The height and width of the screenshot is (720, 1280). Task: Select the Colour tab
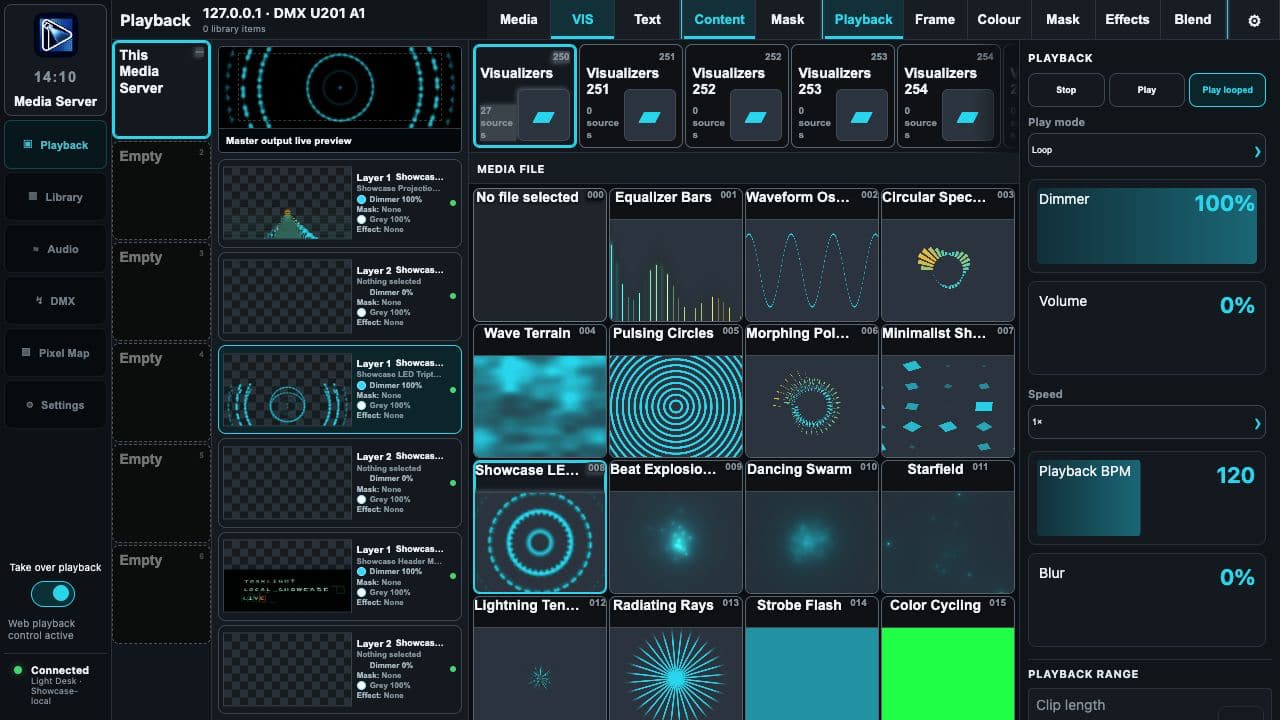[x=999, y=19]
